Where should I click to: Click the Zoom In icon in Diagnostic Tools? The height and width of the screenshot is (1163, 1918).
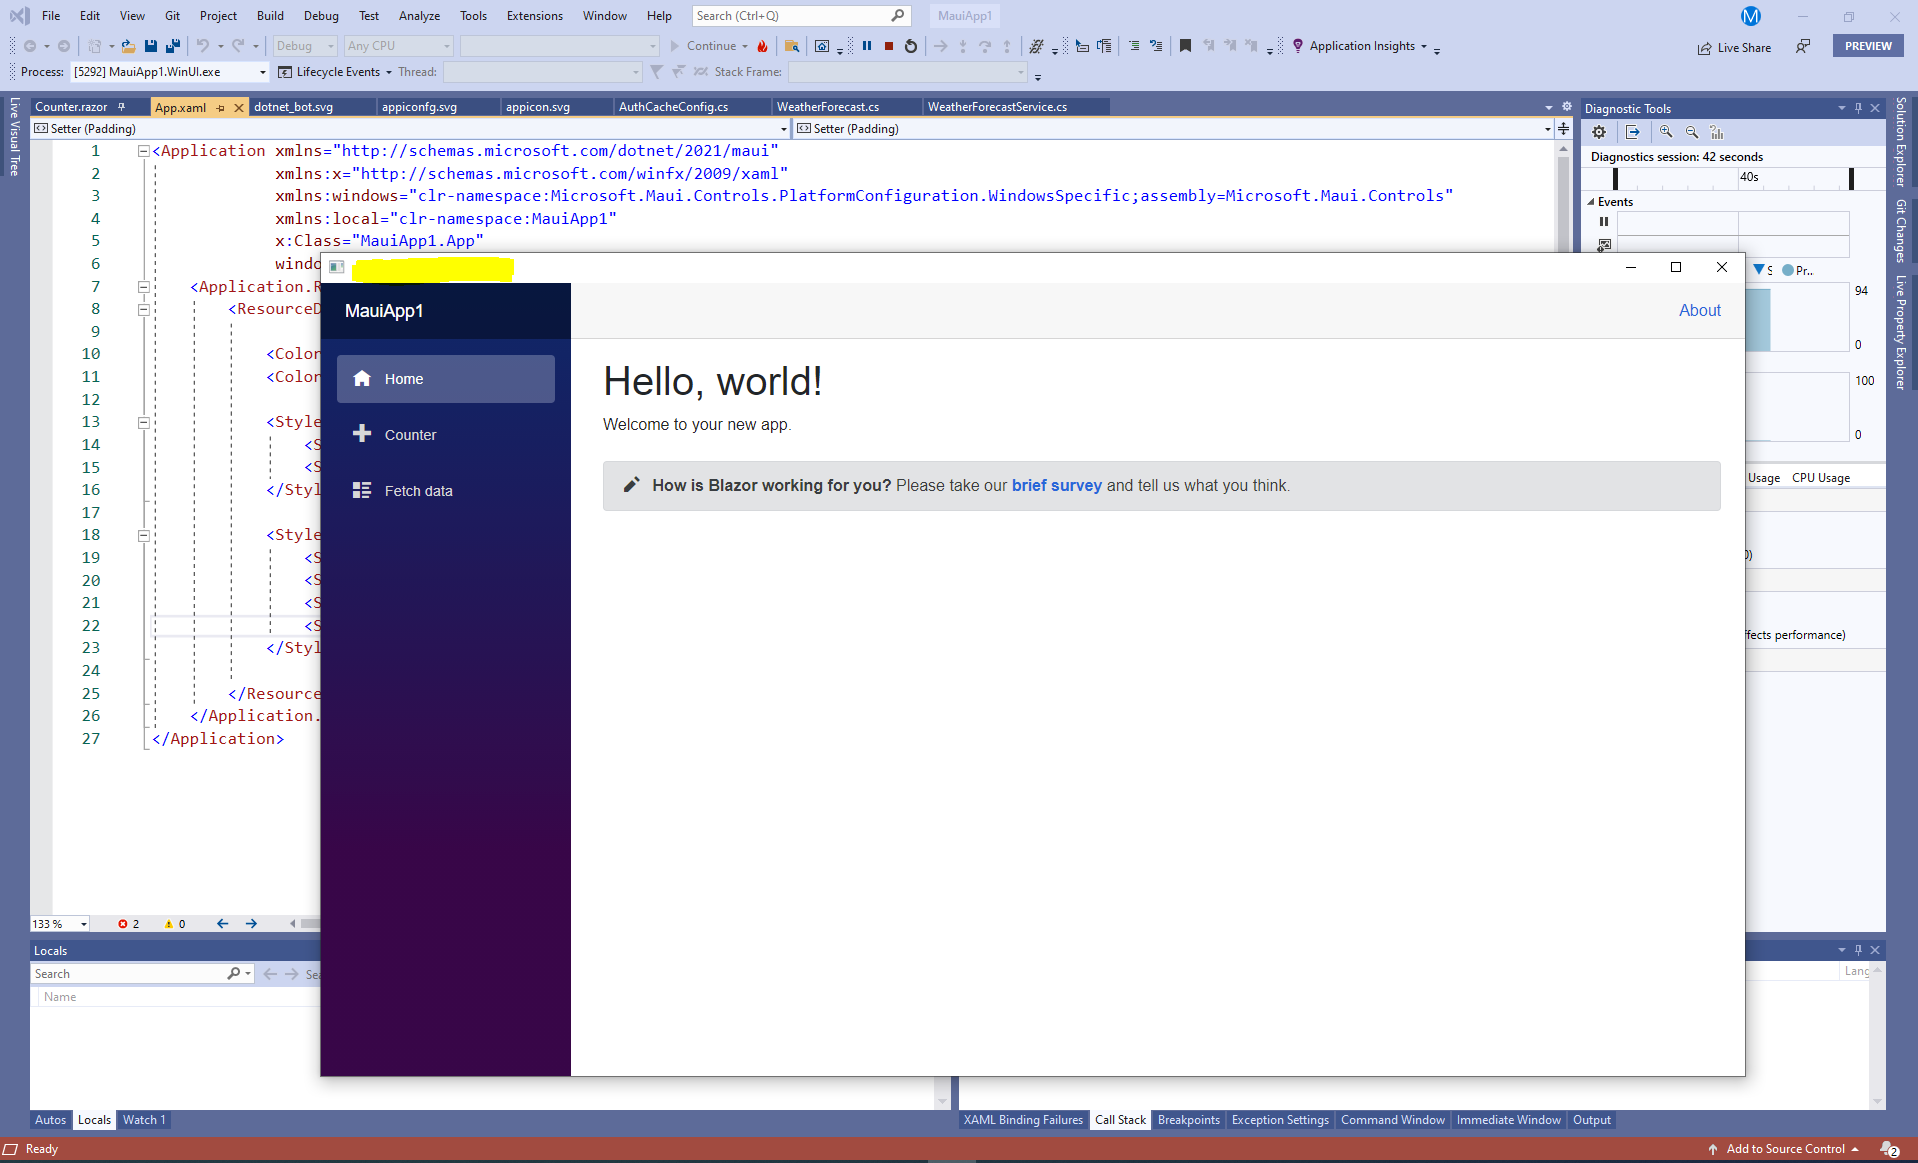1666,131
